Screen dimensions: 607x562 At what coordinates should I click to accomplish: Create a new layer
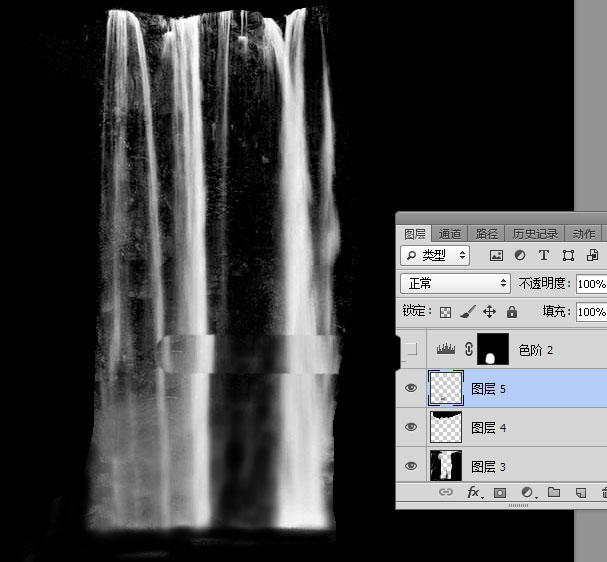pyautogui.click(x=579, y=493)
